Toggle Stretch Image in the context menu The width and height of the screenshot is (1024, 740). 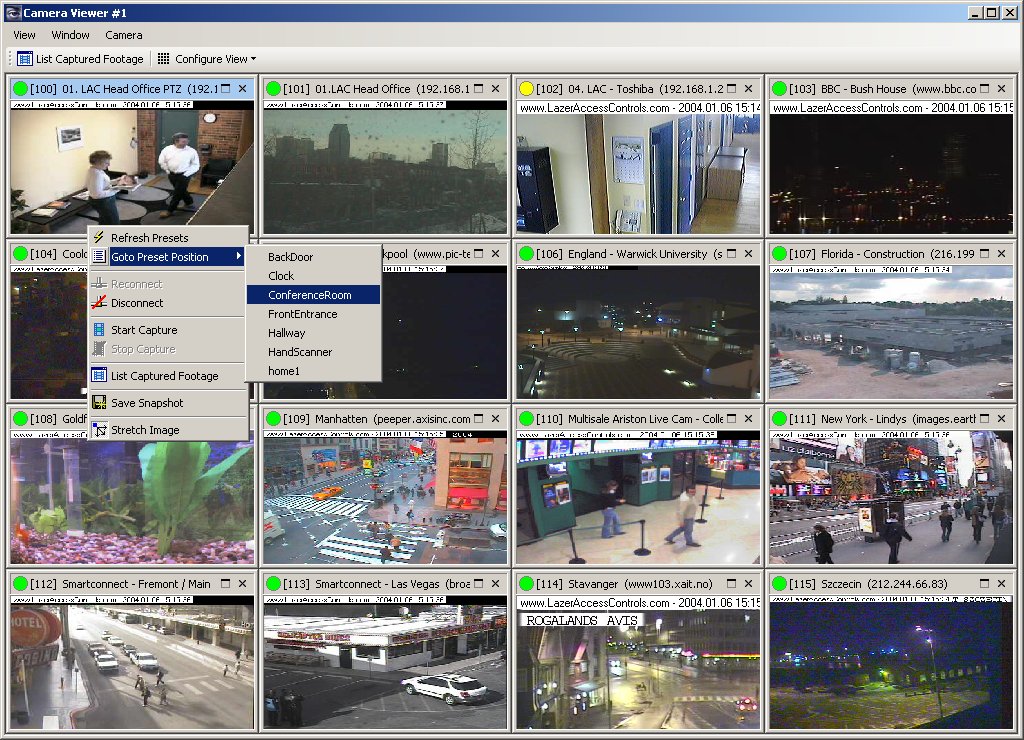coord(145,430)
